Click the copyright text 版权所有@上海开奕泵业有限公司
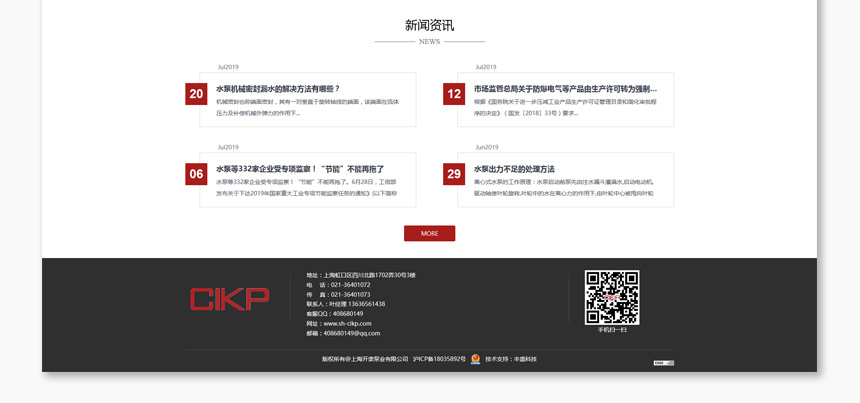This screenshot has width=860, height=403. click(365, 359)
